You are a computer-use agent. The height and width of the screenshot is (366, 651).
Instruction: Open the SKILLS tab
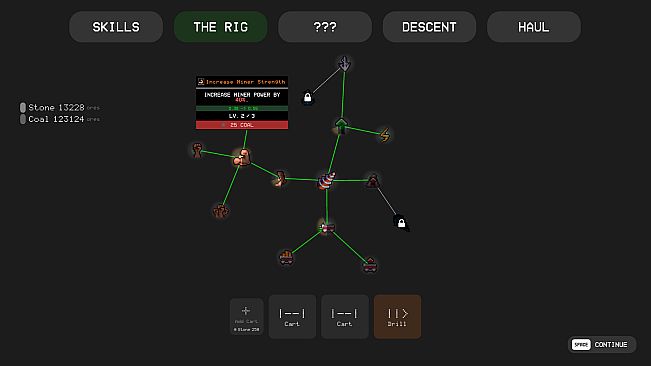click(x=116, y=27)
